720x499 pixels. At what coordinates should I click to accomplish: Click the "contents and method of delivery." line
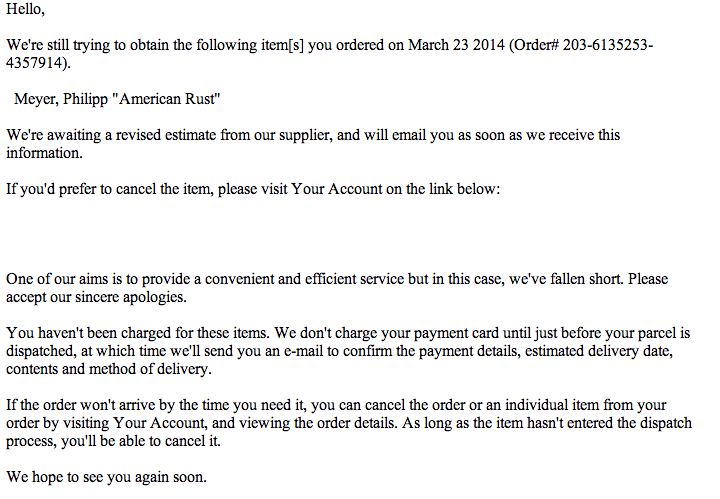click(x=109, y=369)
